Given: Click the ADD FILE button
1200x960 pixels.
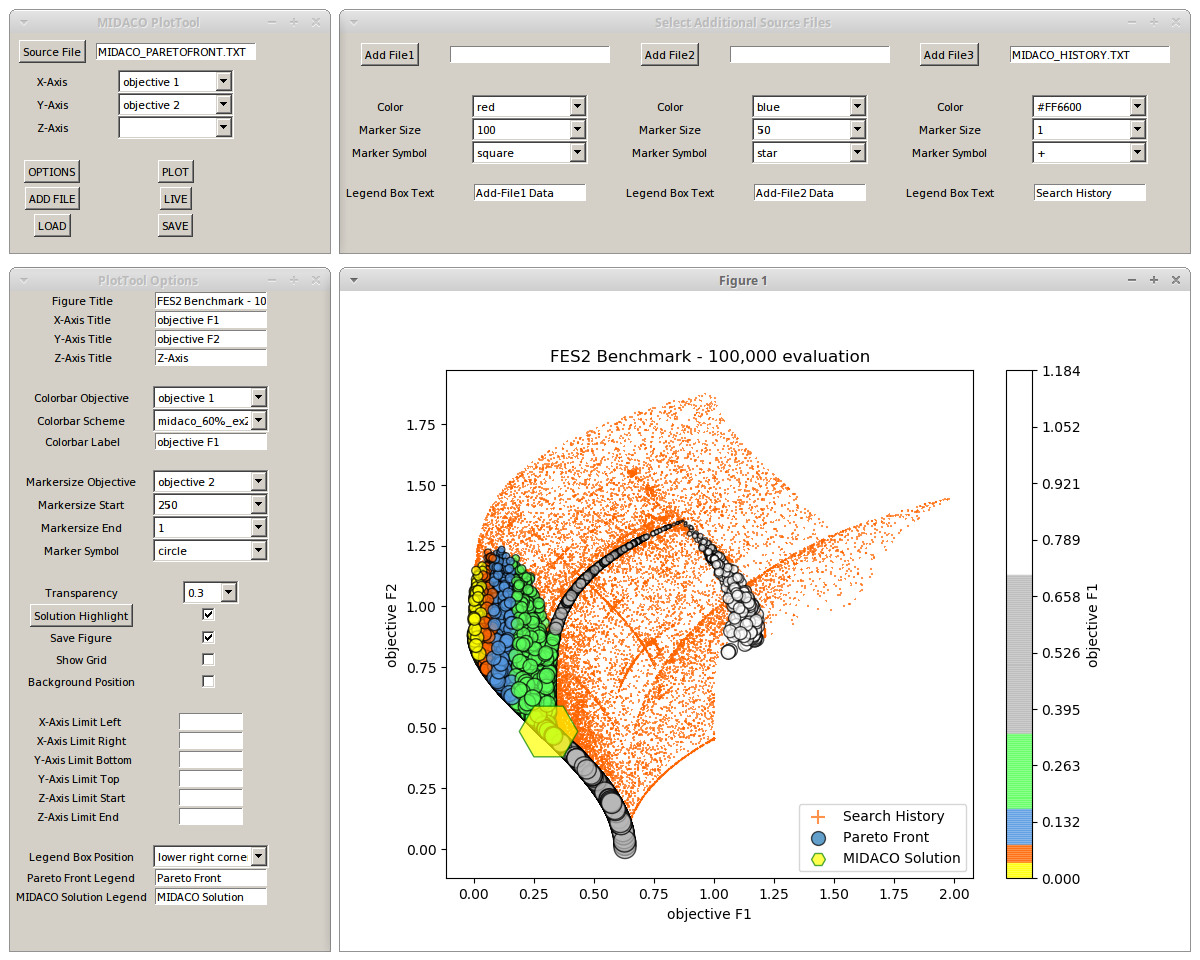Looking at the screenshot, I should [52, 199].
